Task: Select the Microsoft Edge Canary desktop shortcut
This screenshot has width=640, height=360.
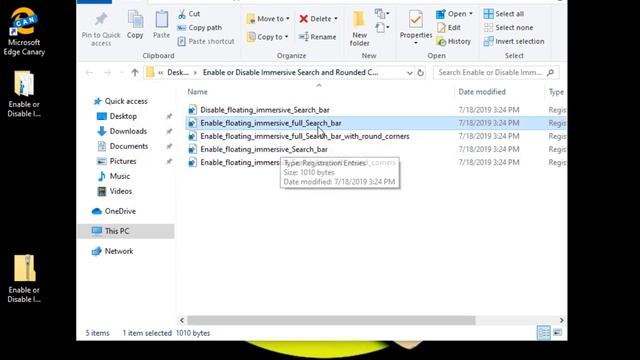Action: pyautogui.click(x=24, y=31)
